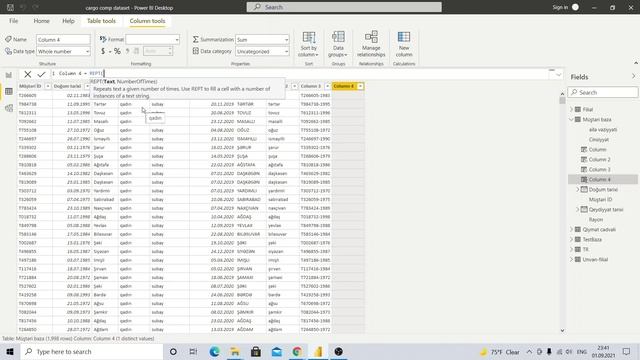Switch to the Help tab
This screenshot has width=640, height=360.
coord(68,21)
